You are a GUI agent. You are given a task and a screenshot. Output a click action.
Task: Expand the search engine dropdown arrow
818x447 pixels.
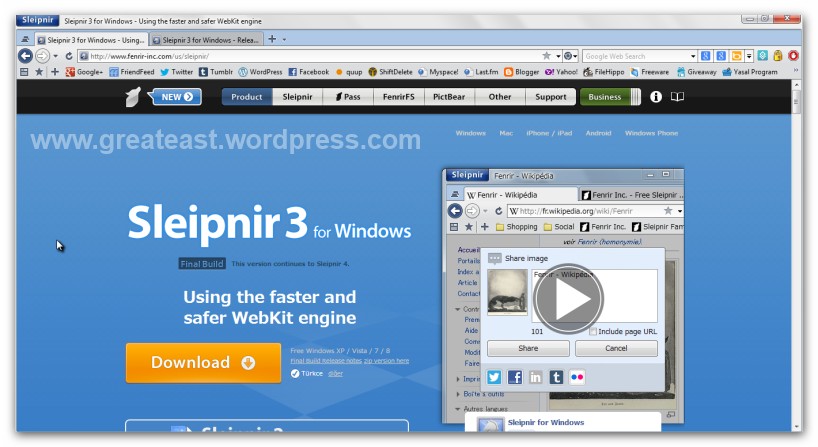click(x=693, y=56)
